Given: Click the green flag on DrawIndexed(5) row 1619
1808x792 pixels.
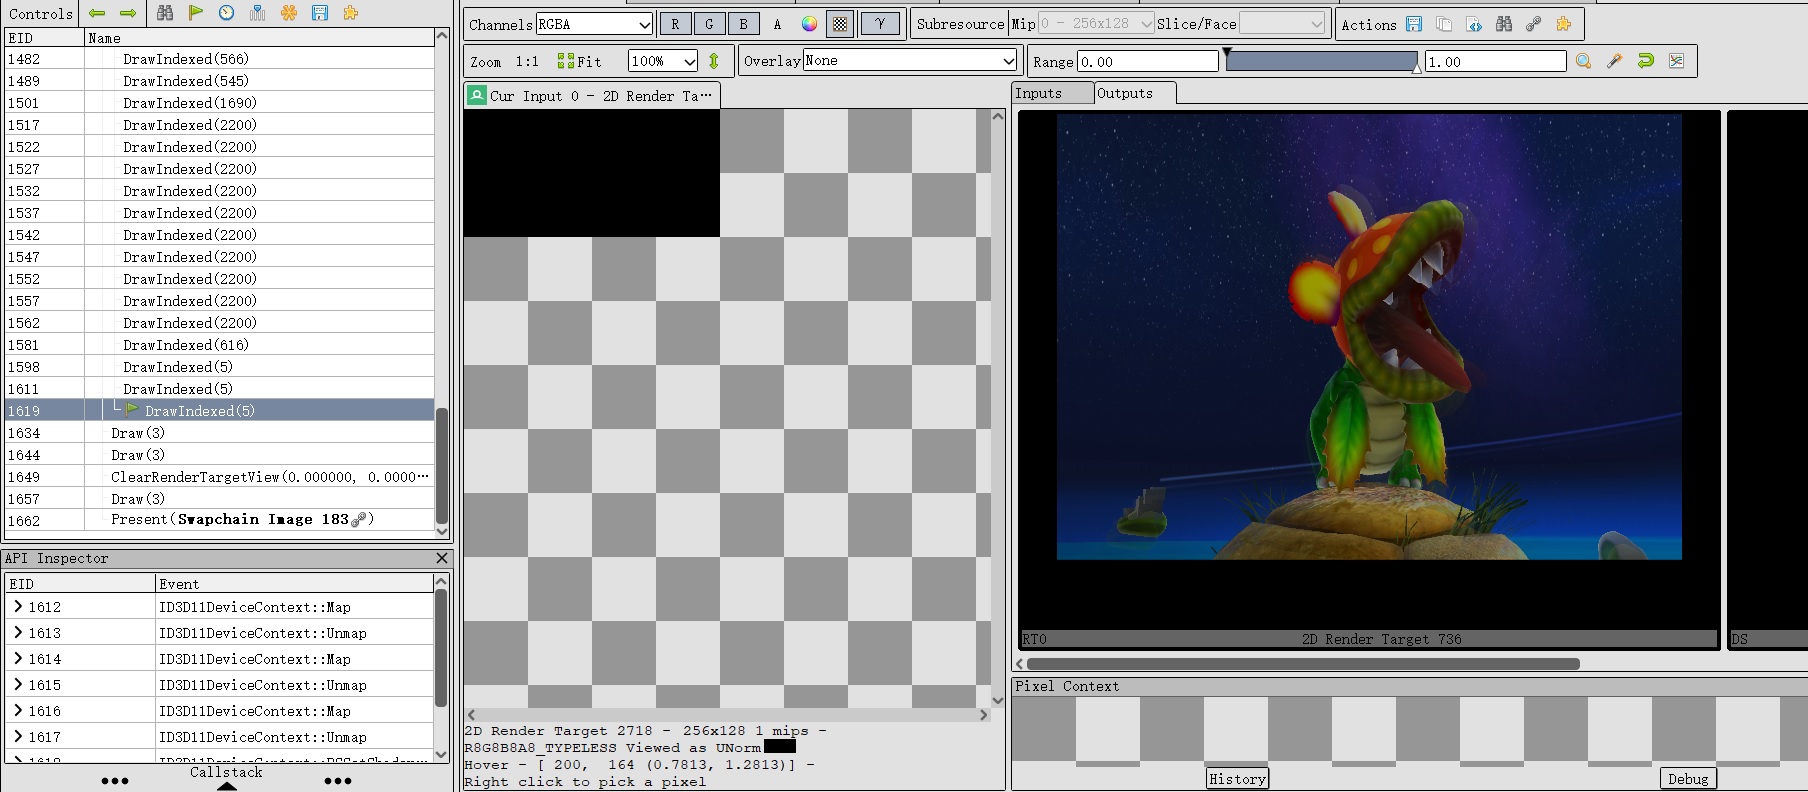Looking at the screenshot, I should coord(132,410).
